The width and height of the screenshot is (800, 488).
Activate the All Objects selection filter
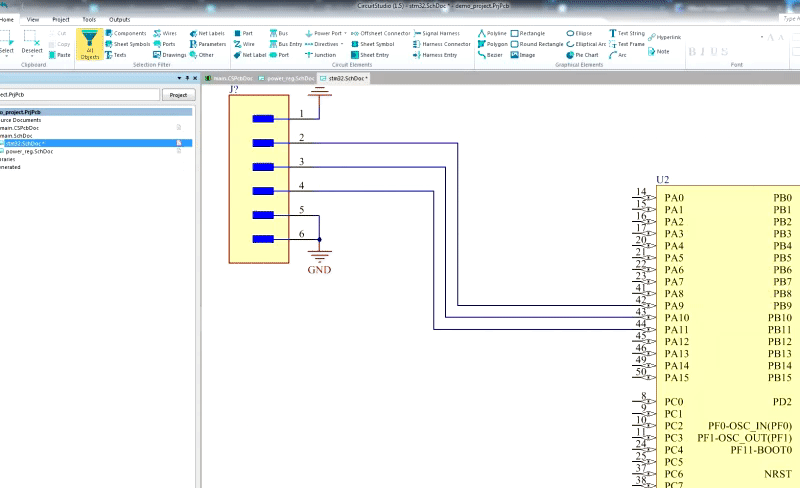pos(90,44)
